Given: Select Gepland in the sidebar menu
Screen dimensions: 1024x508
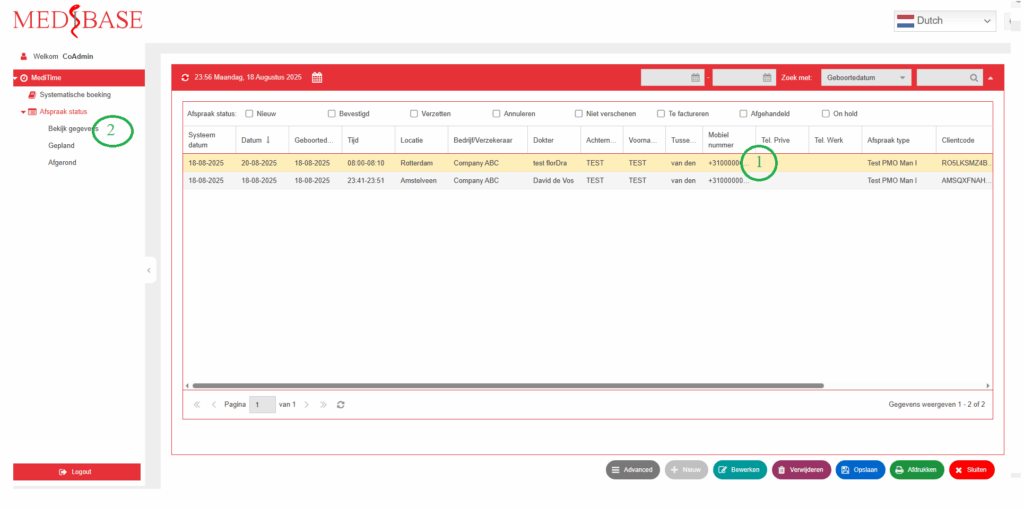Looking at the screenshot, I should (x=61, y=146).
